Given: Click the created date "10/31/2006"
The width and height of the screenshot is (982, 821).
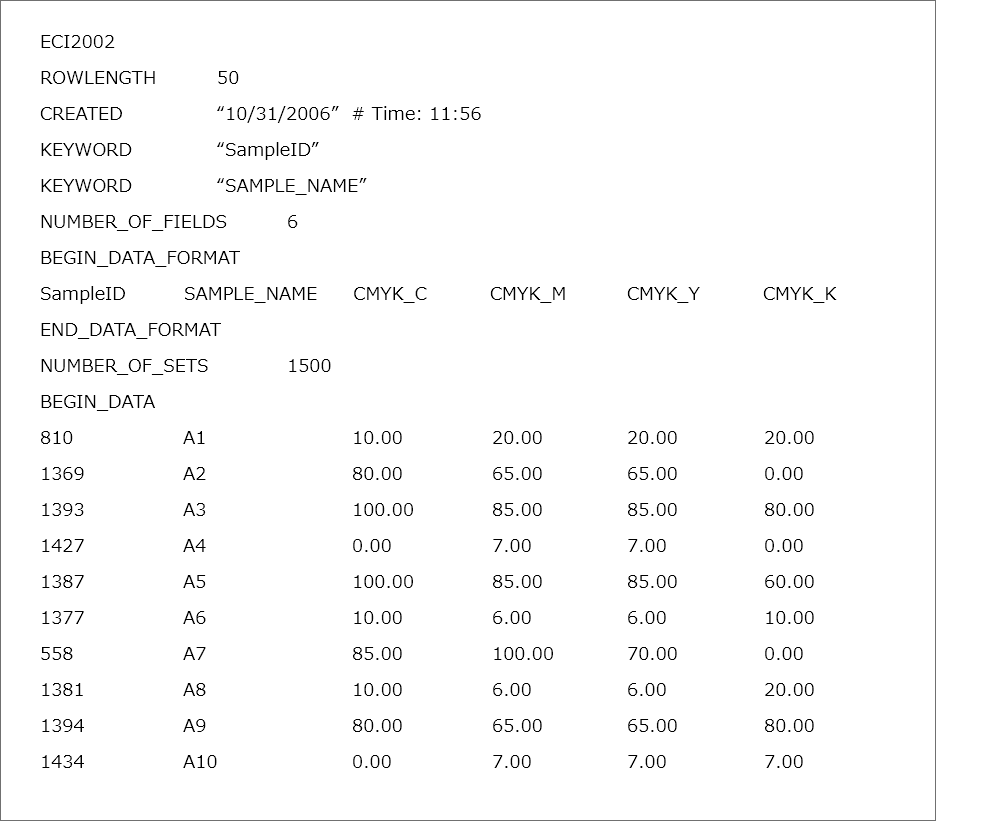Looking at the screenshot, I should pos(278,114).
